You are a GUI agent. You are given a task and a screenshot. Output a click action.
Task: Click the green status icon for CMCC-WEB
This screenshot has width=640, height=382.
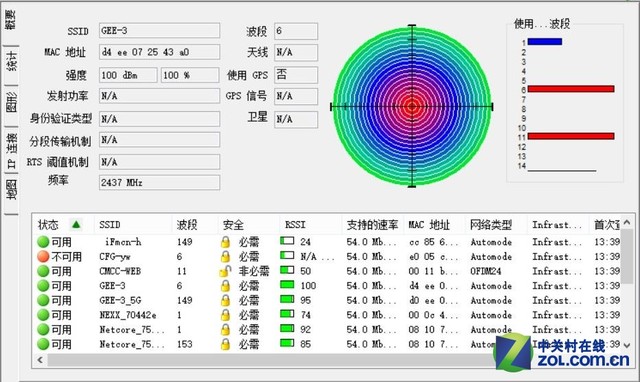(x=43, y=271)
